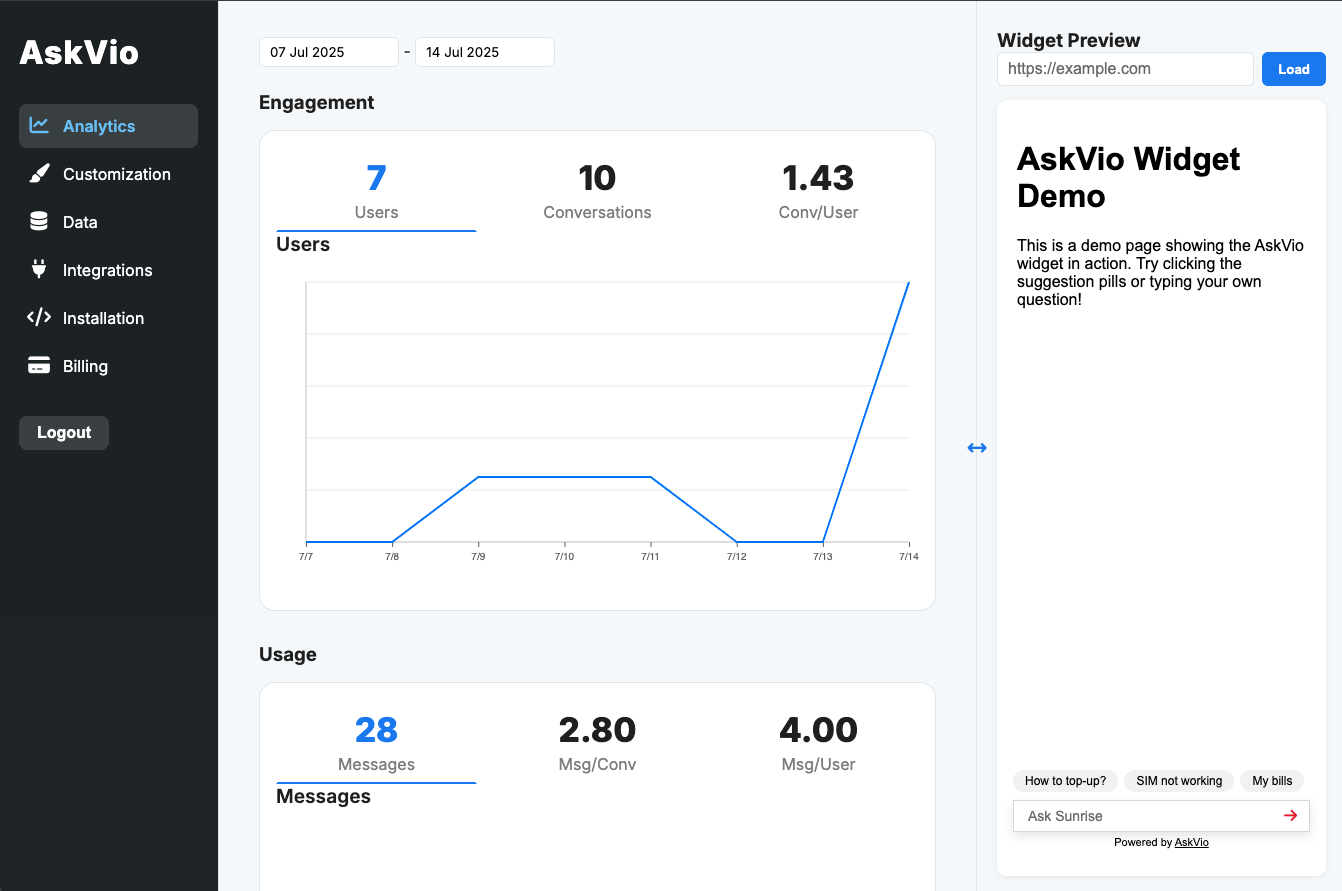Open the Billing page
The width and height of the screenshot is (1342, 891).
(108, 366)
